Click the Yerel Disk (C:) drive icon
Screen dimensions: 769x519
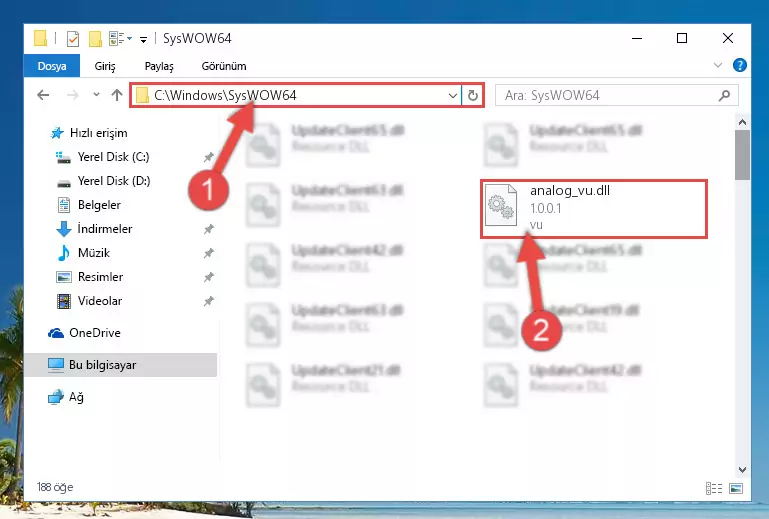[x=63, y=157]
